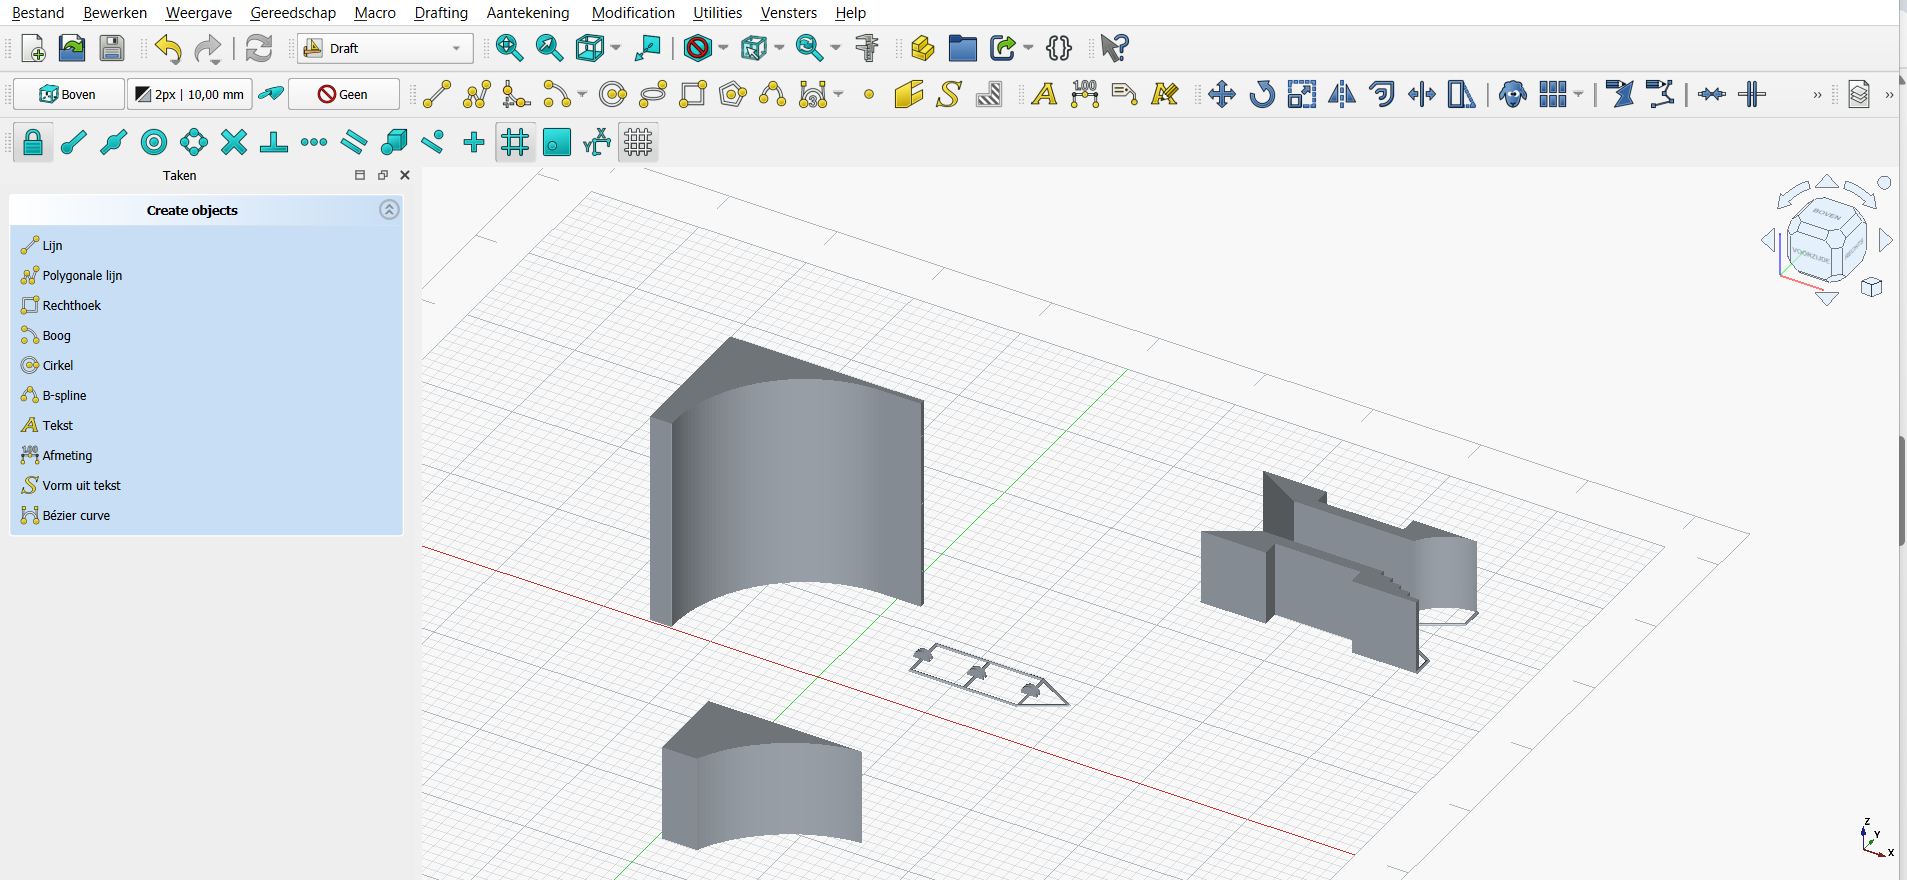Open the Vensters menu
Image resolution: width=1907 pixels, height=880 pixels.
pos(788,13)
